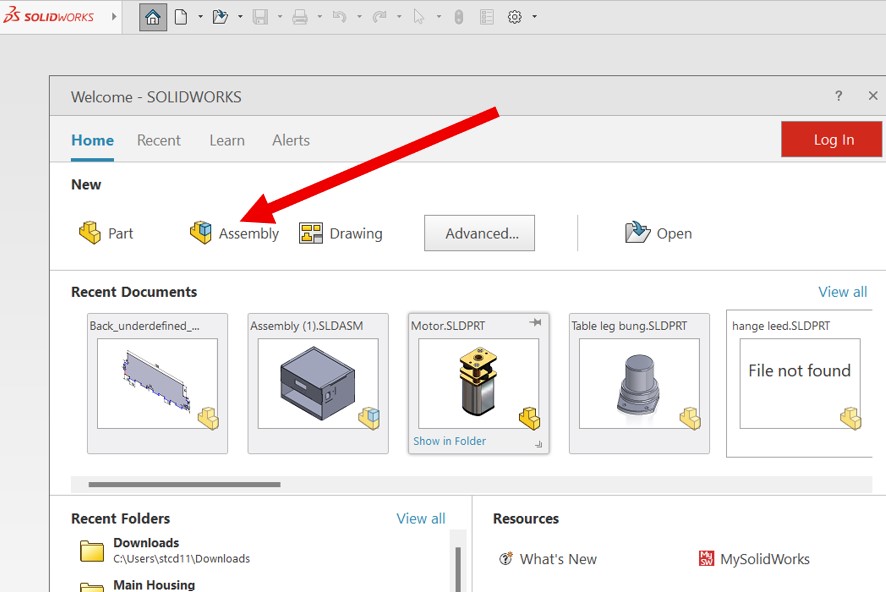Open the Options gear dropdown arrow

(535, 17)
